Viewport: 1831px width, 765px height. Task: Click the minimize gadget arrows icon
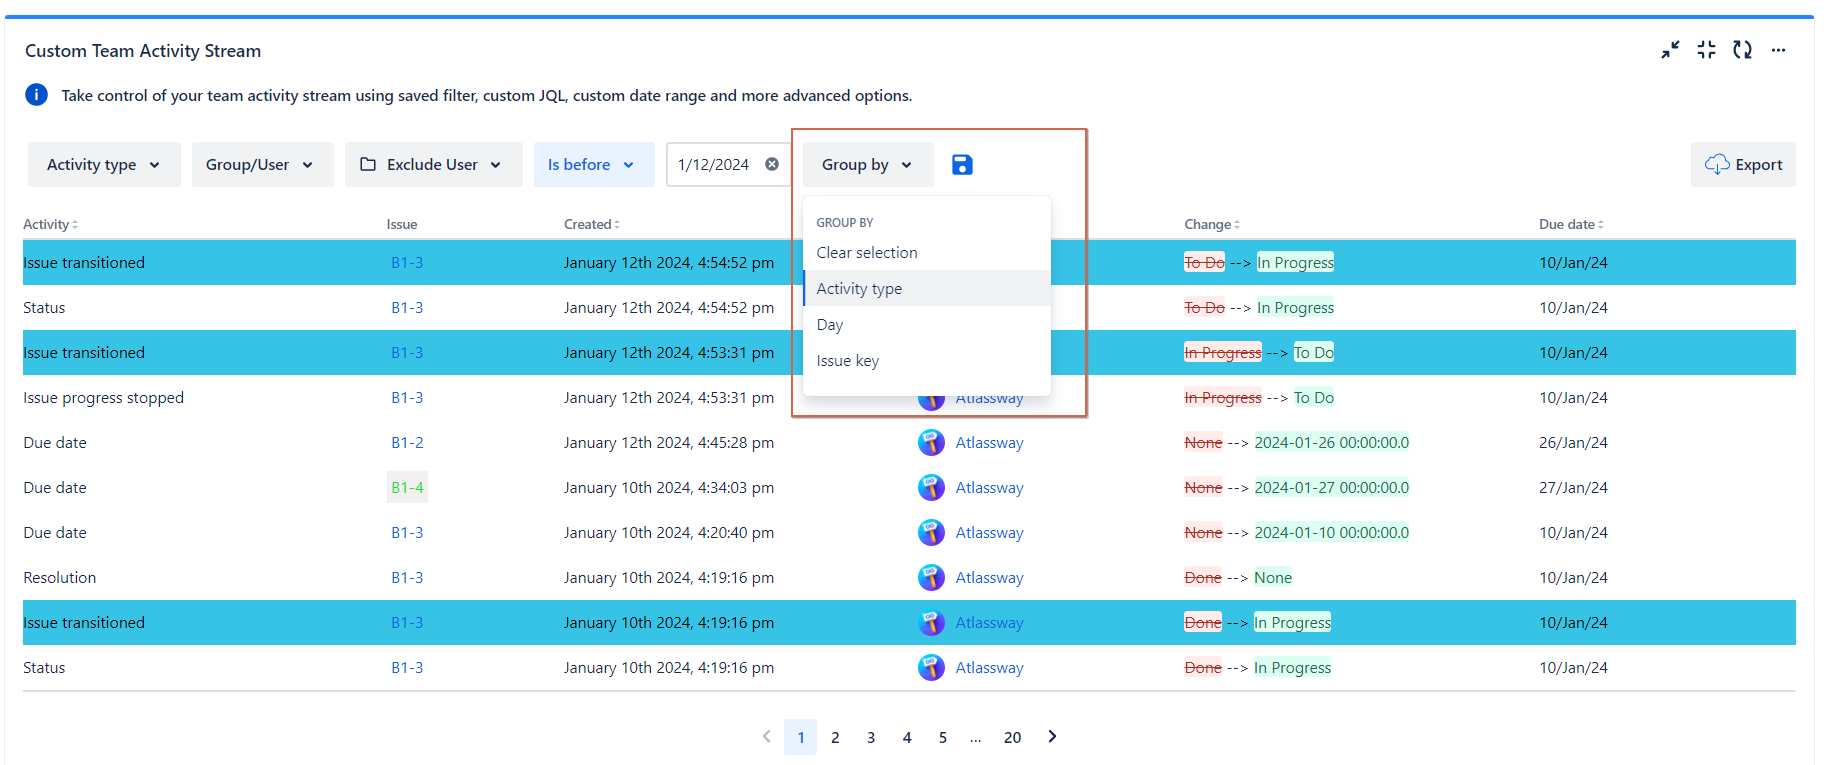pos(1670,50)
